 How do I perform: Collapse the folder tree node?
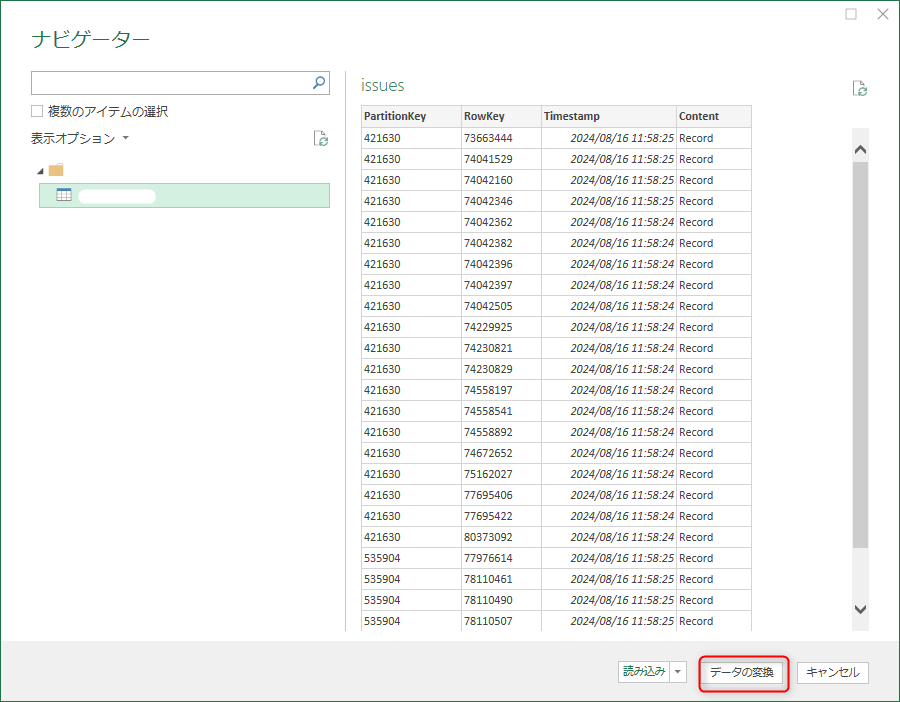pyautogui.click(x=40, y=171)
